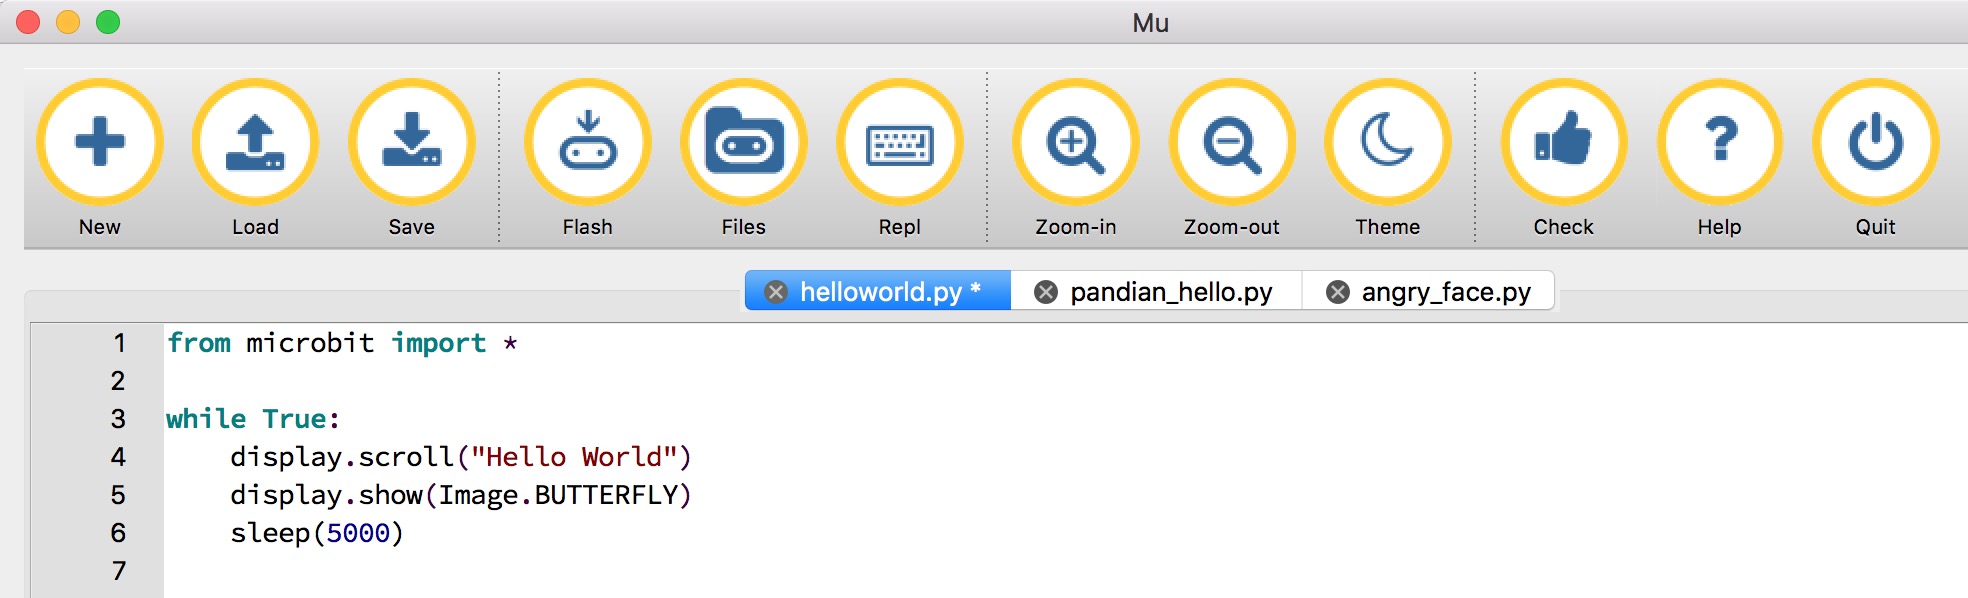Save the script with the Save icon
1968x598 pixels.
412,142
